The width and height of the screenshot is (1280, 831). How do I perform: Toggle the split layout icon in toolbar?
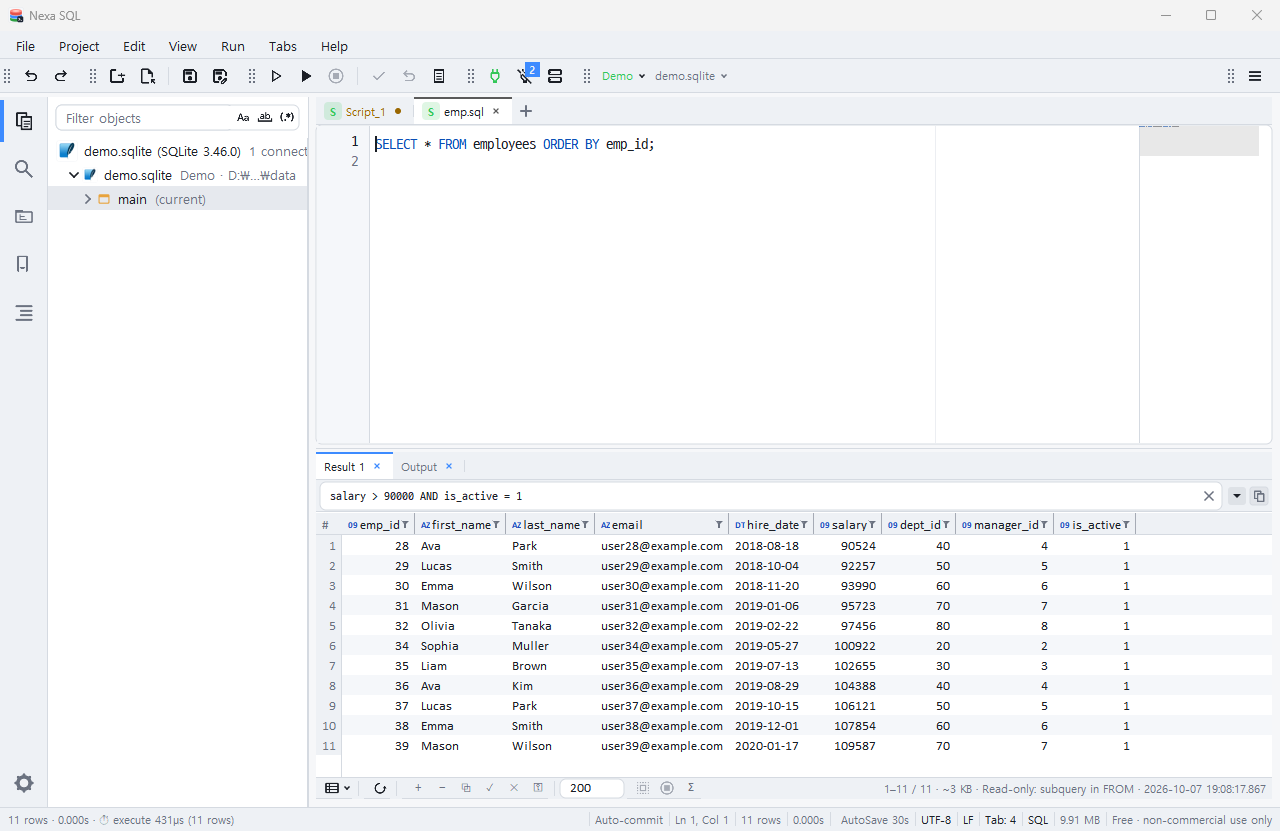tap(555, 76)
